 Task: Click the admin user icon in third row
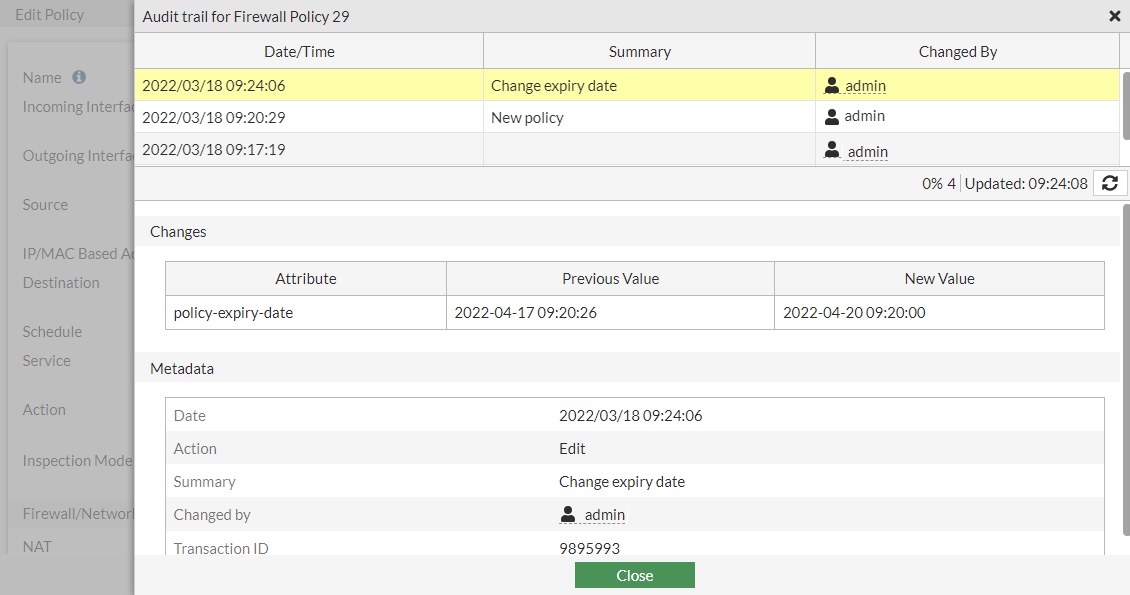pyautogui.click(x=832, y=150)
